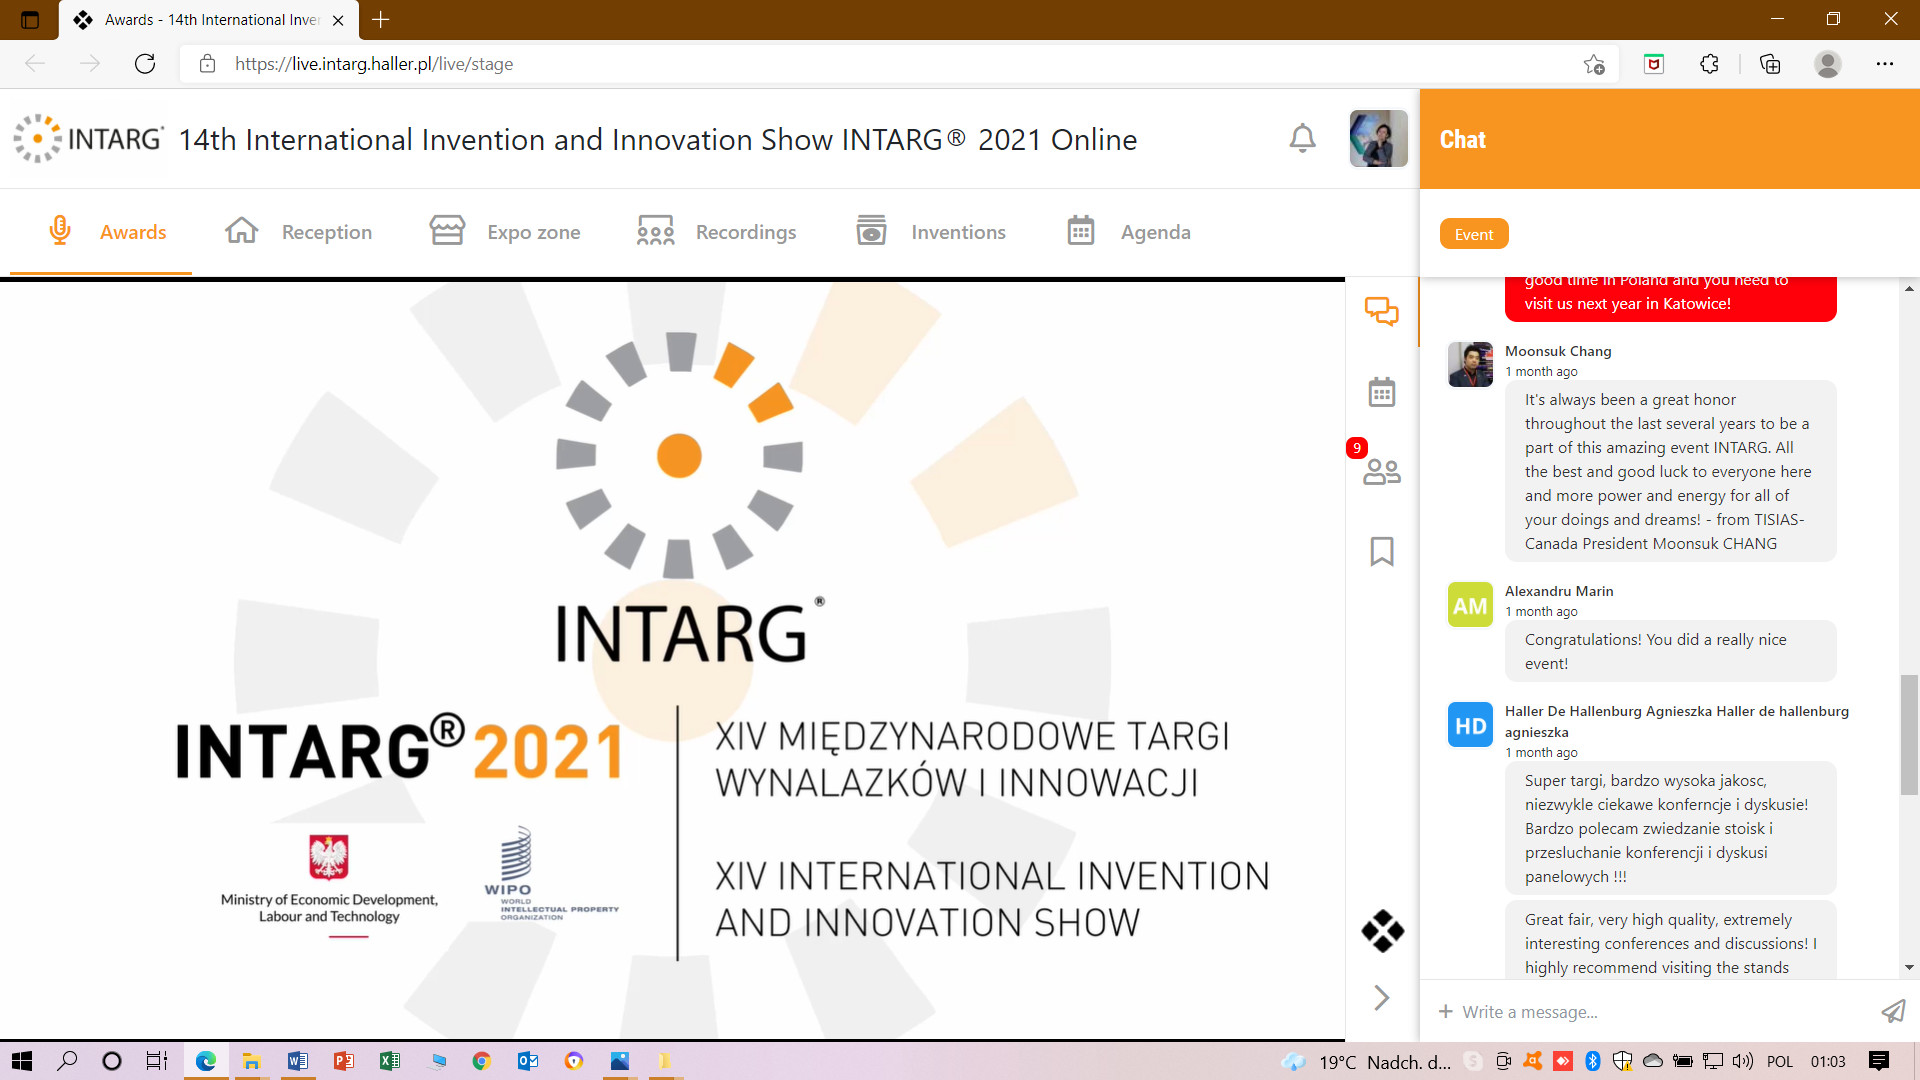Close the Awards browser tab
Image resolution: width=1920 pixels, height=1080 pixels.
(338, 20)
